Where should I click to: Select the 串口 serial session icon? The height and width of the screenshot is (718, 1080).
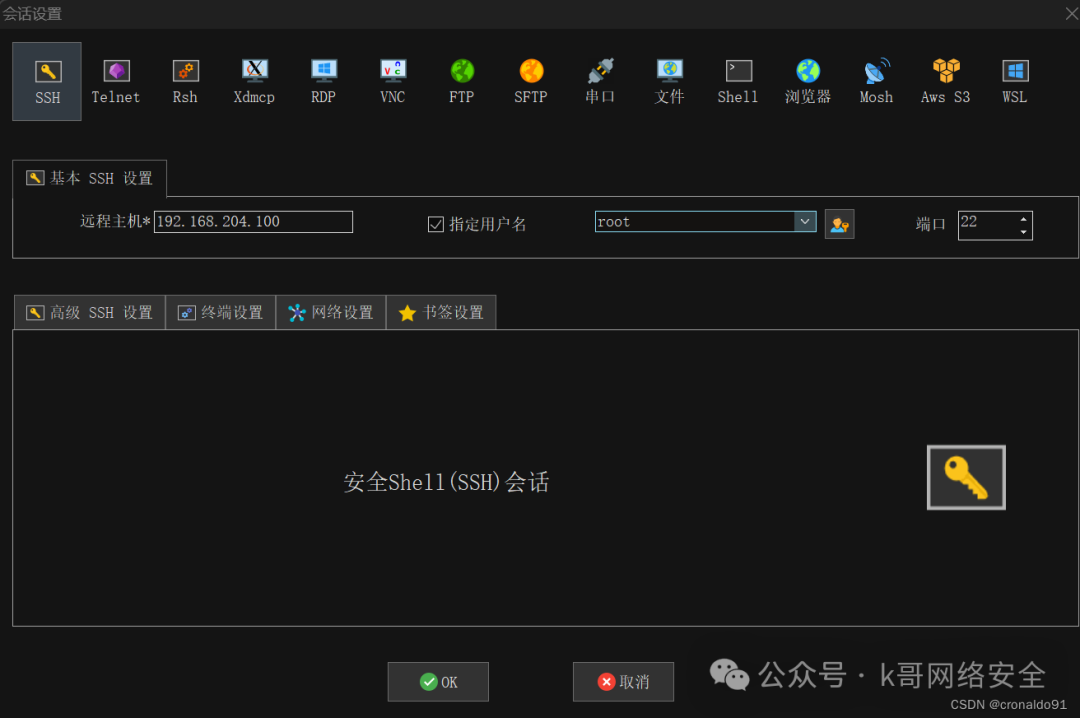click(599, 80)
